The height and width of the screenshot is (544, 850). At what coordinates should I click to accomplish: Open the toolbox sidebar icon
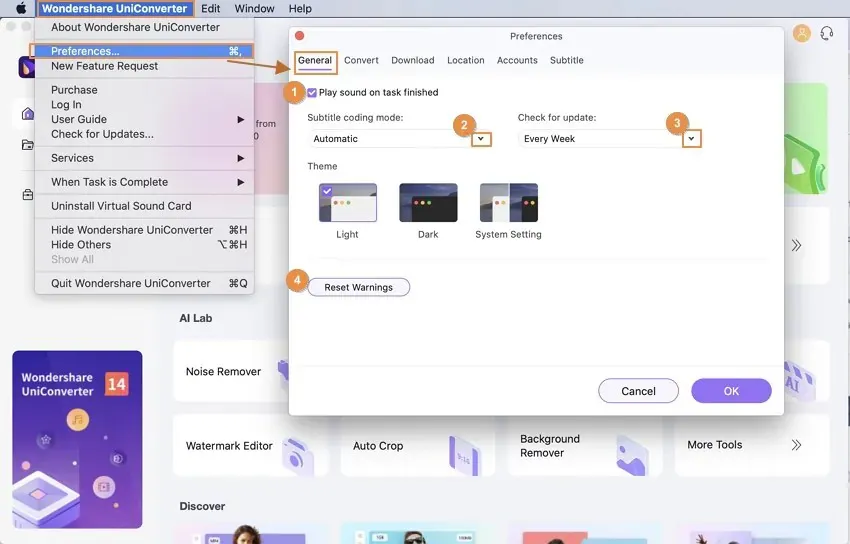28,195
